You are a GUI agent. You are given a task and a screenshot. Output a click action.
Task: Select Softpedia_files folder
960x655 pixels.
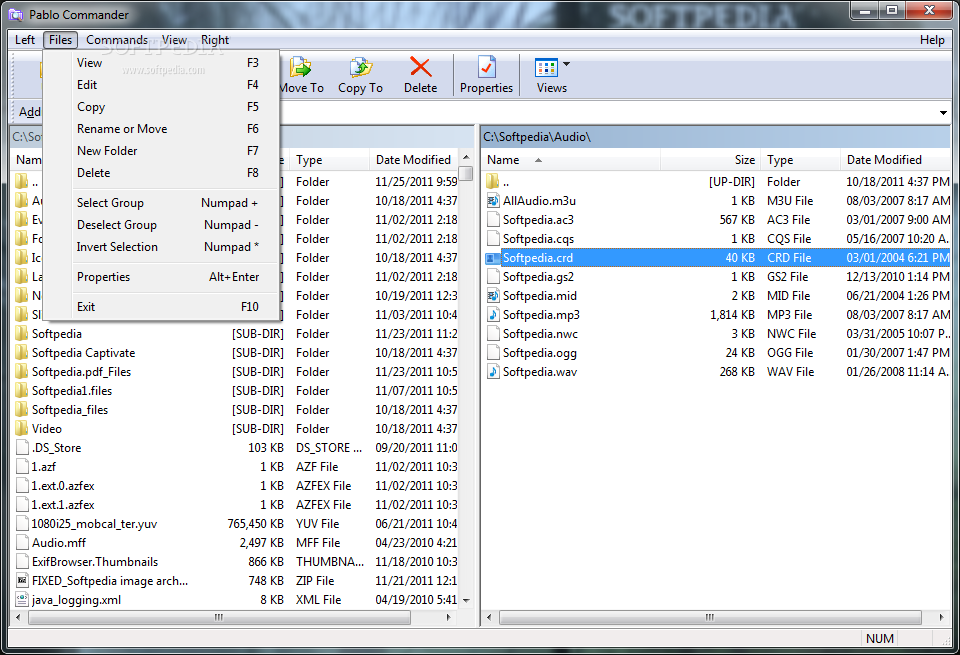point(70,410)
